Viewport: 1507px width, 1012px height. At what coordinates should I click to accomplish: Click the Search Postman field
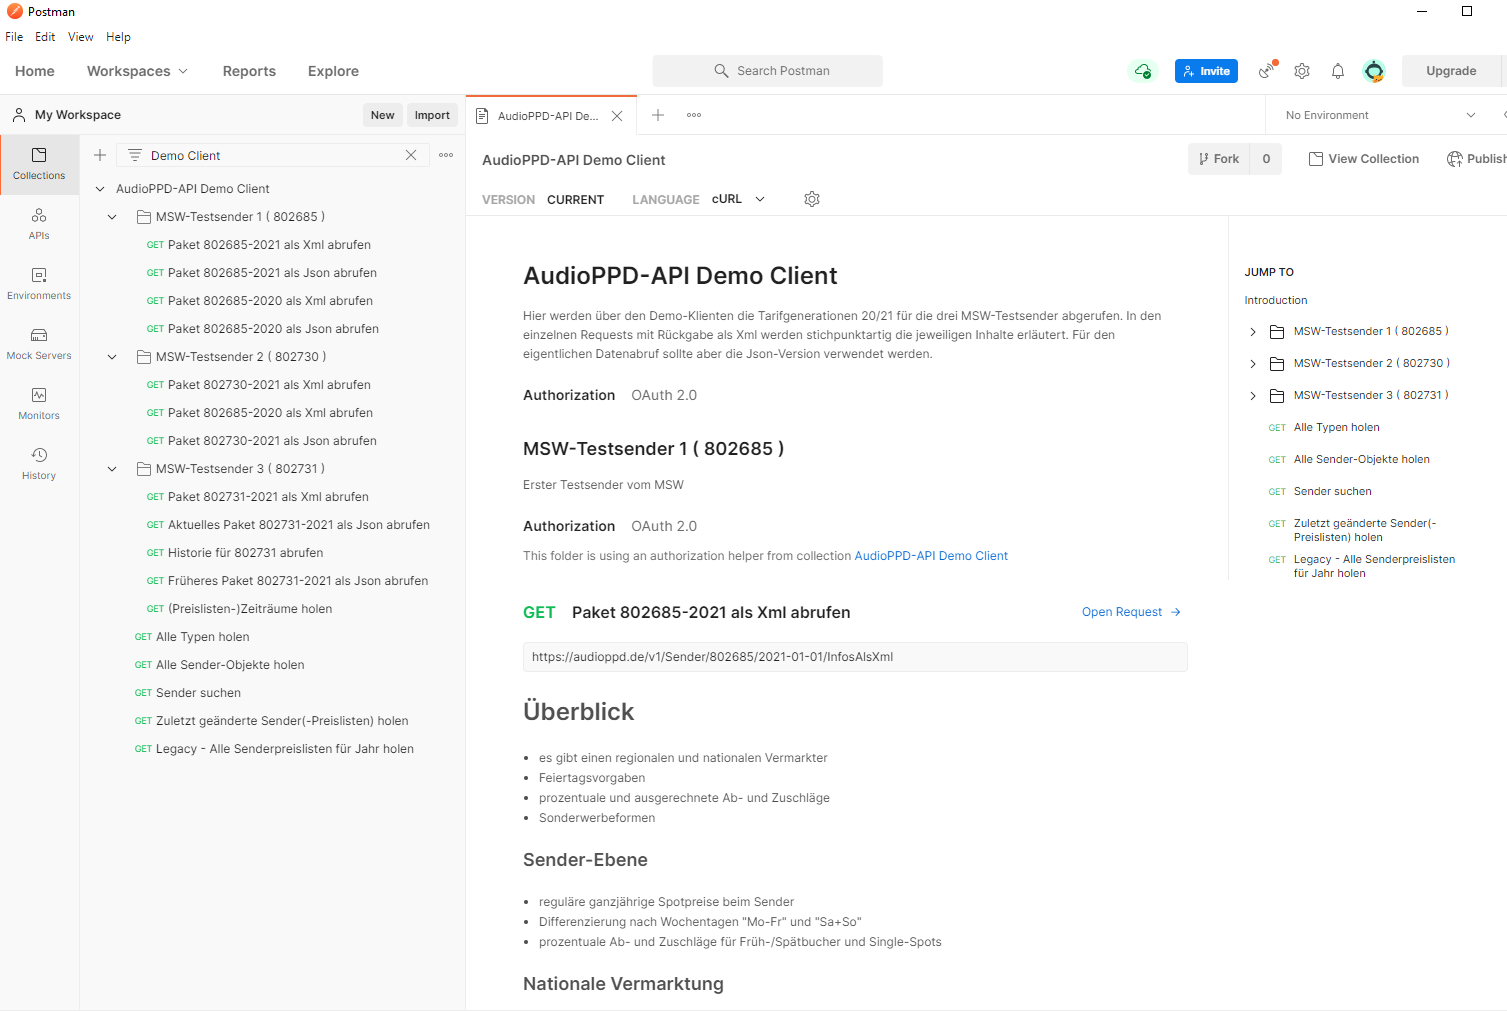[x=768, y=71]
